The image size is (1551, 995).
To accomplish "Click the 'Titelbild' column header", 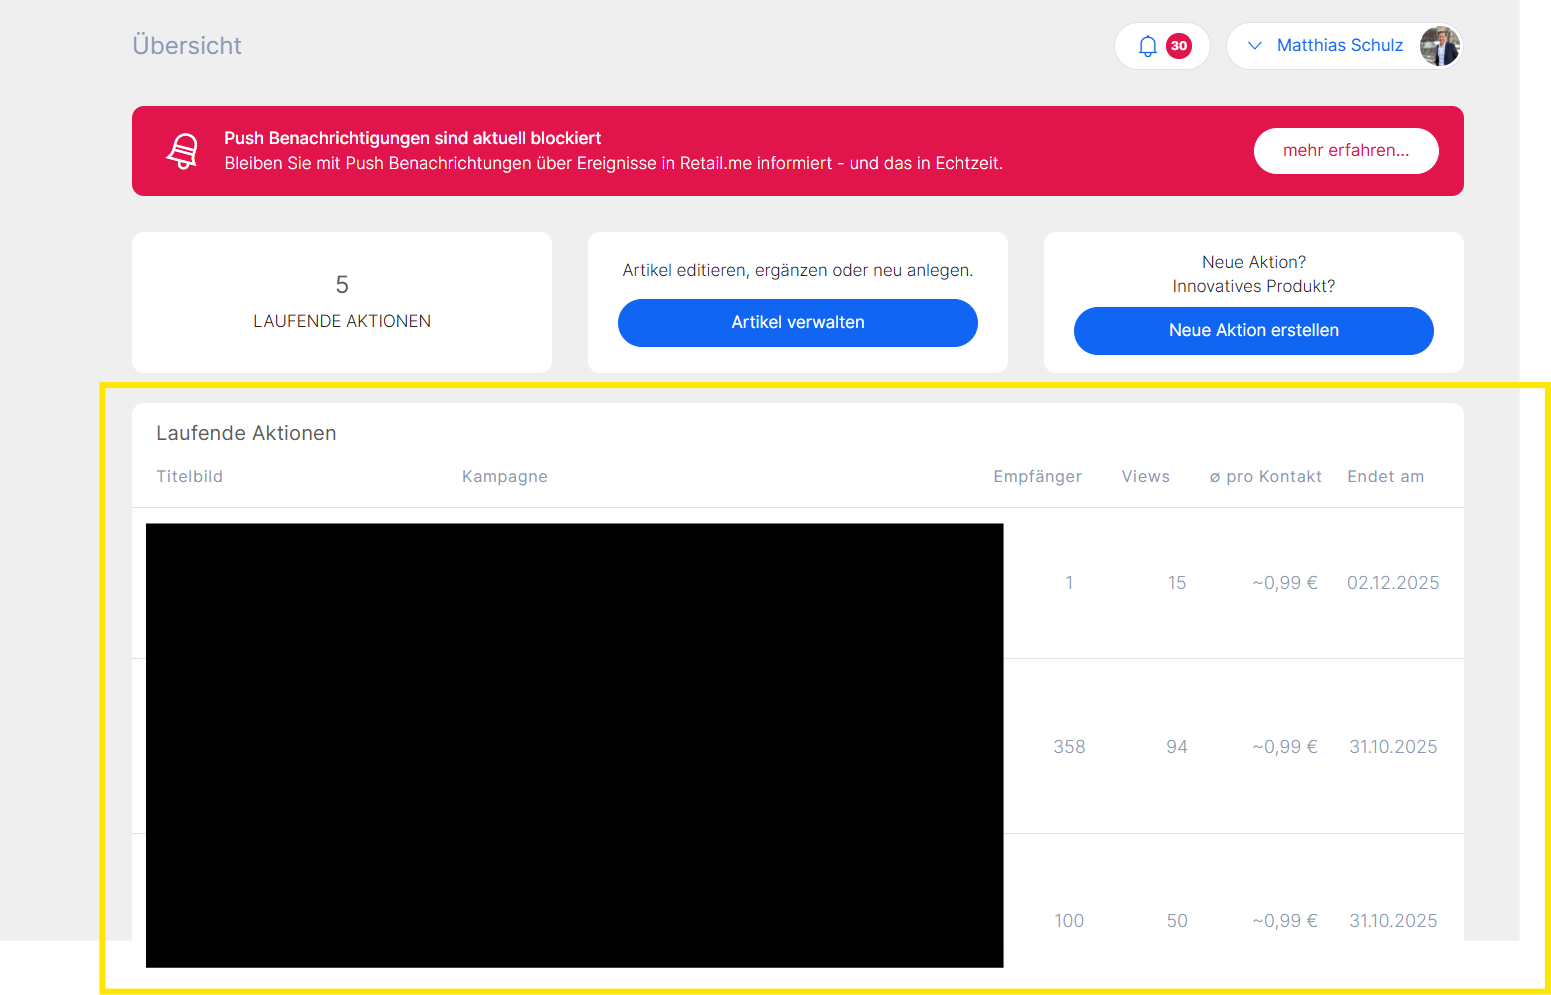I will tap(189, 477).
